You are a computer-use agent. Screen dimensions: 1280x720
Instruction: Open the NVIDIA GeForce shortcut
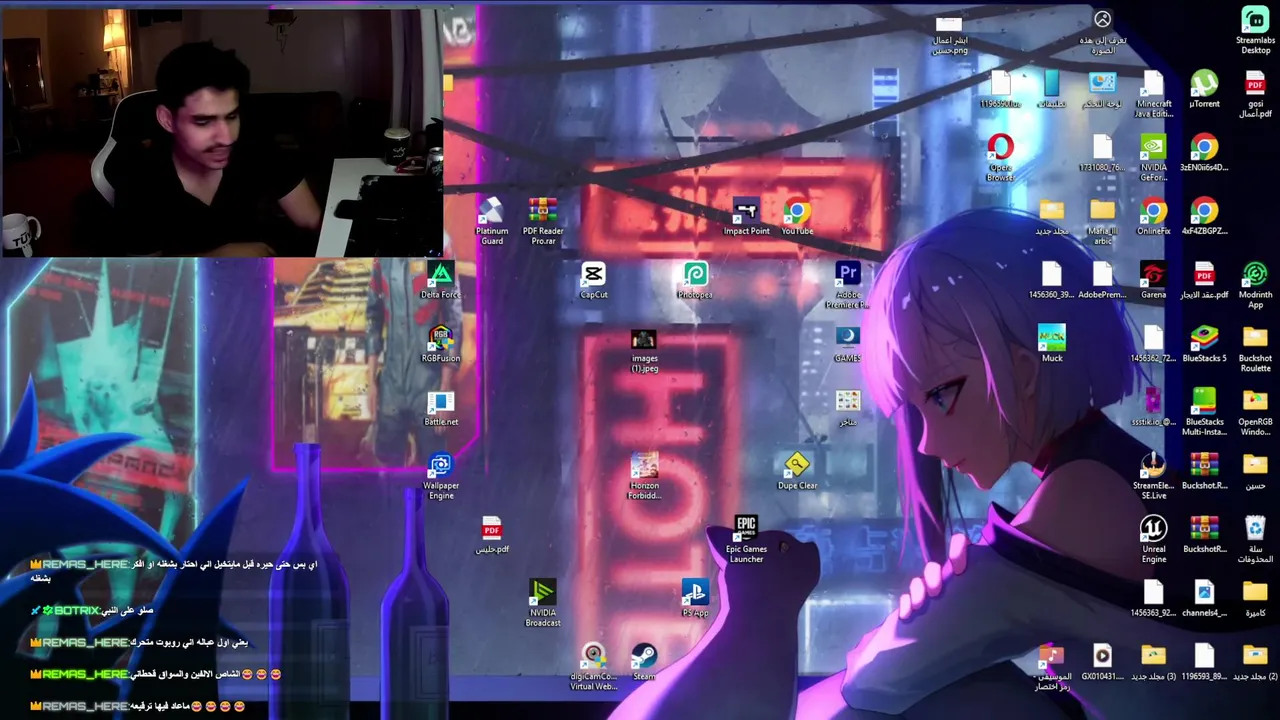point(1153,159)
